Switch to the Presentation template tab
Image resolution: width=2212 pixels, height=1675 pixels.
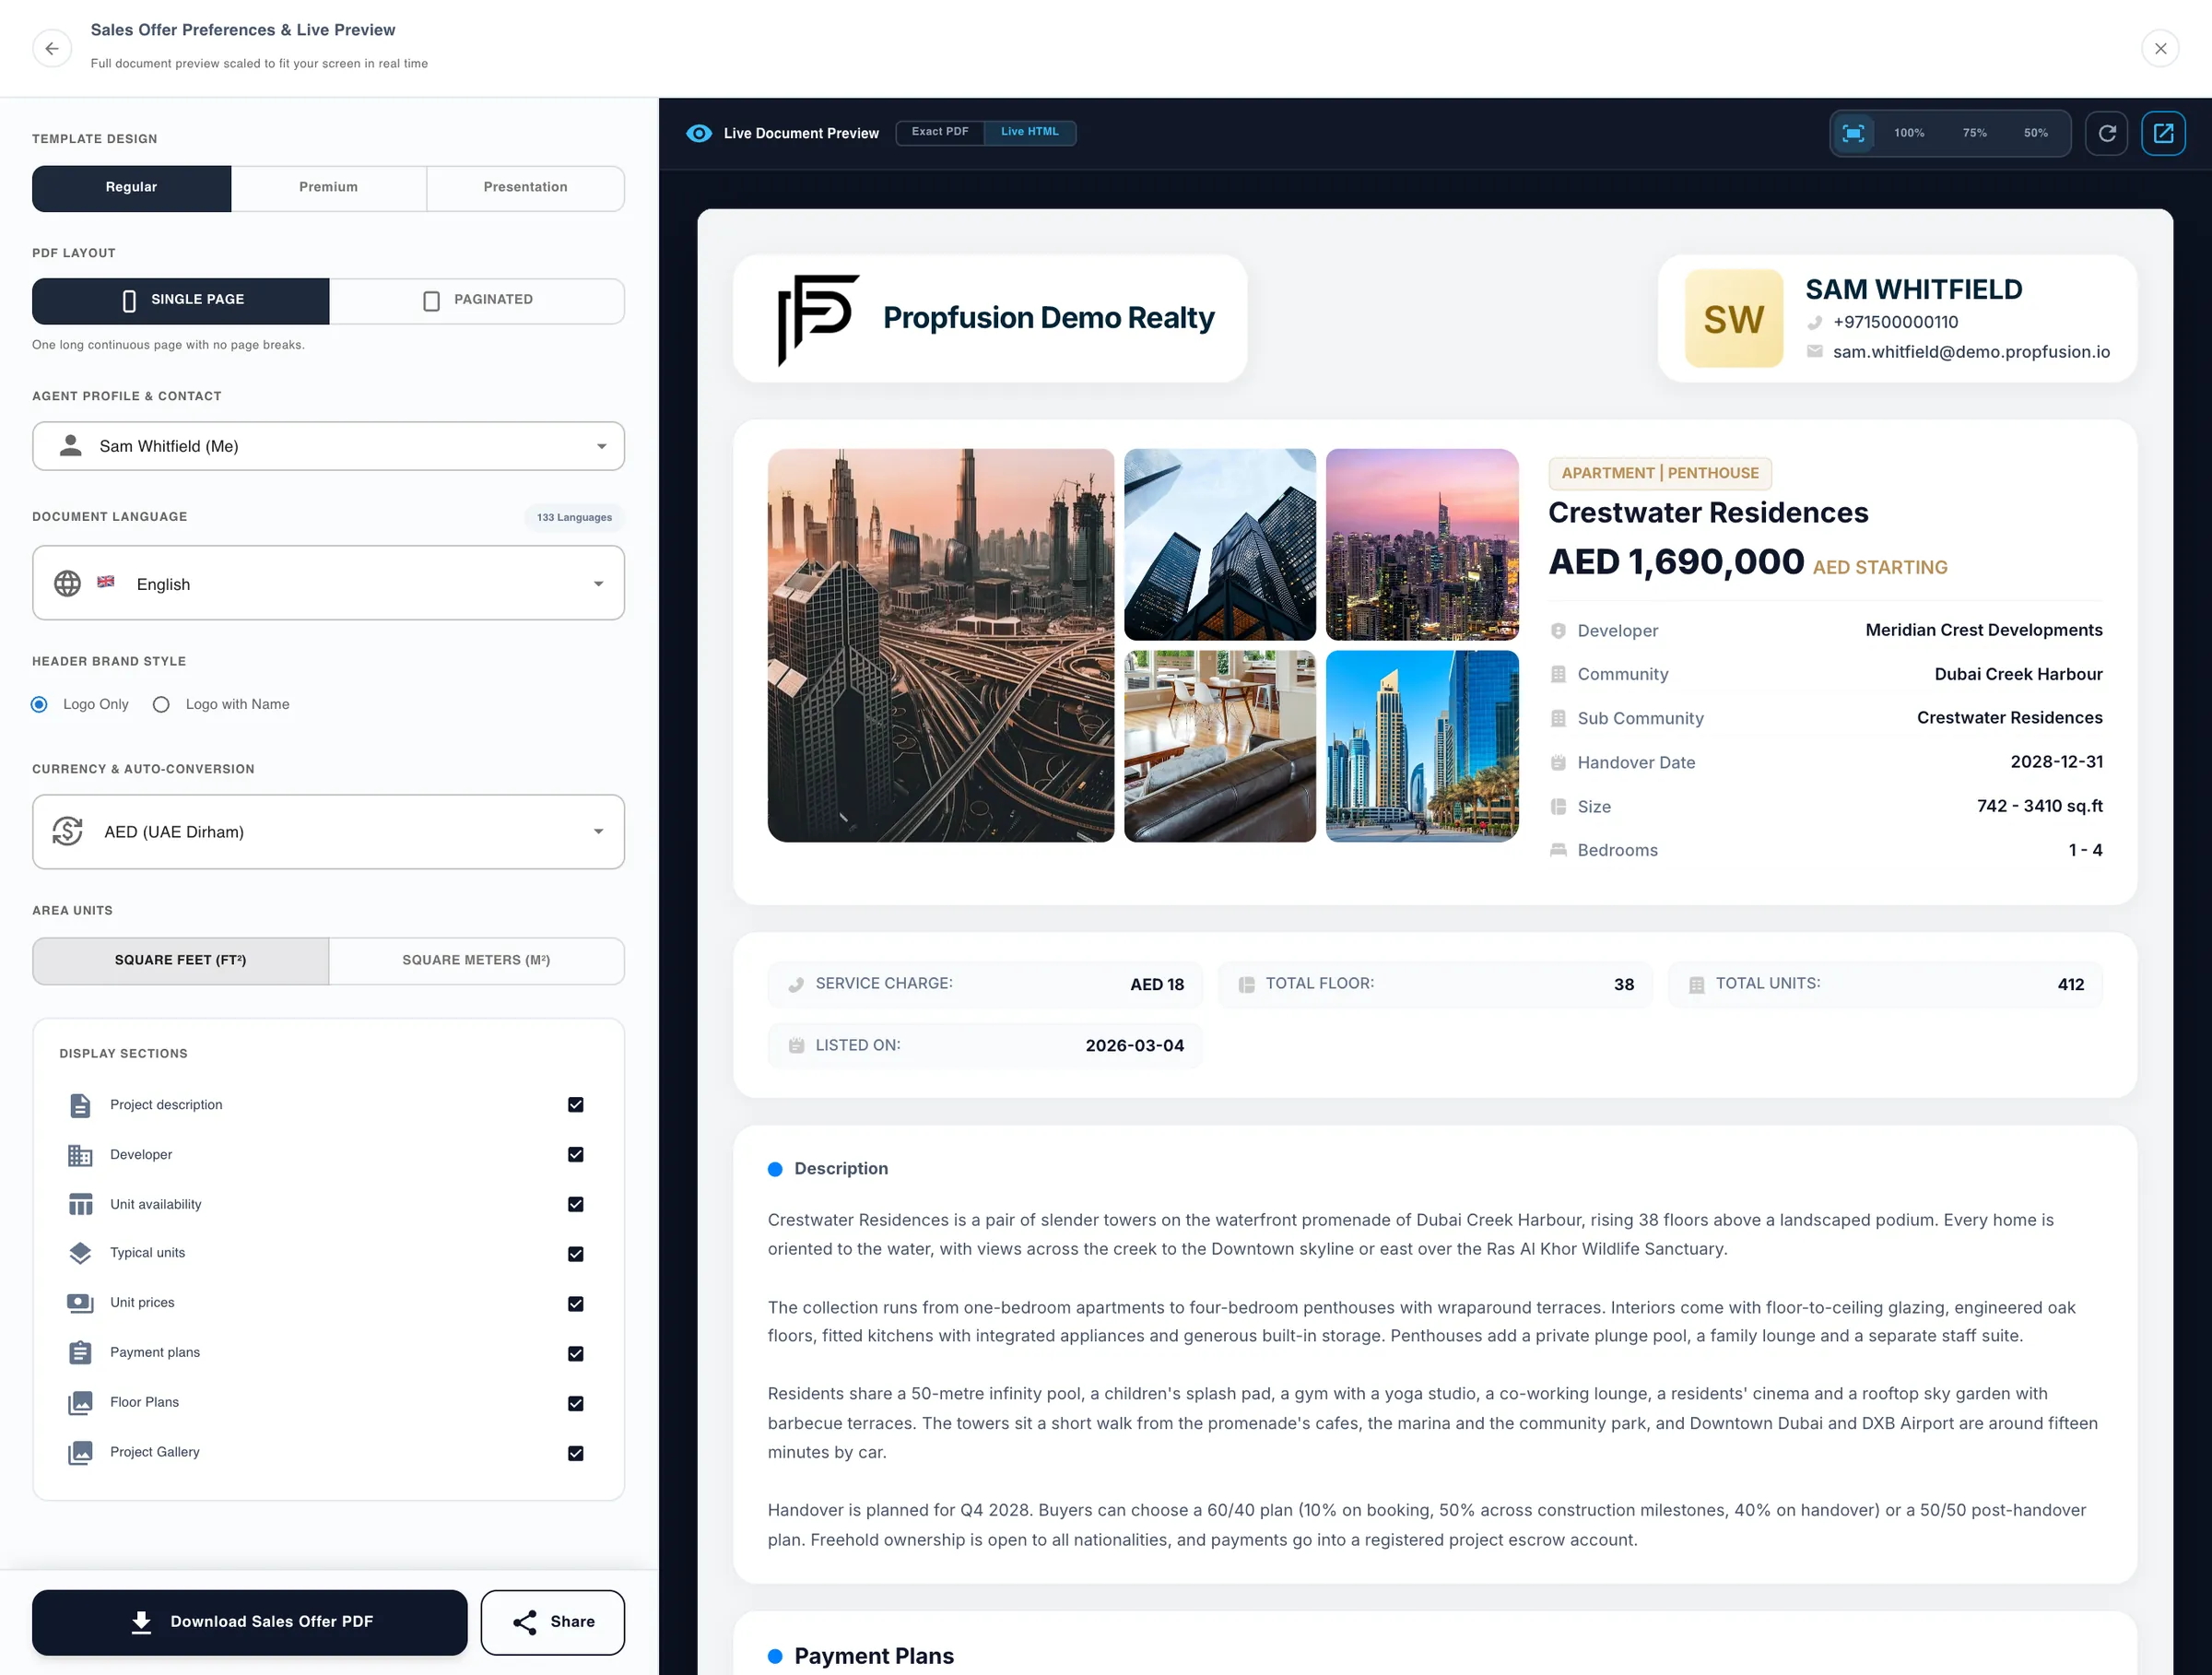[525, 188]
